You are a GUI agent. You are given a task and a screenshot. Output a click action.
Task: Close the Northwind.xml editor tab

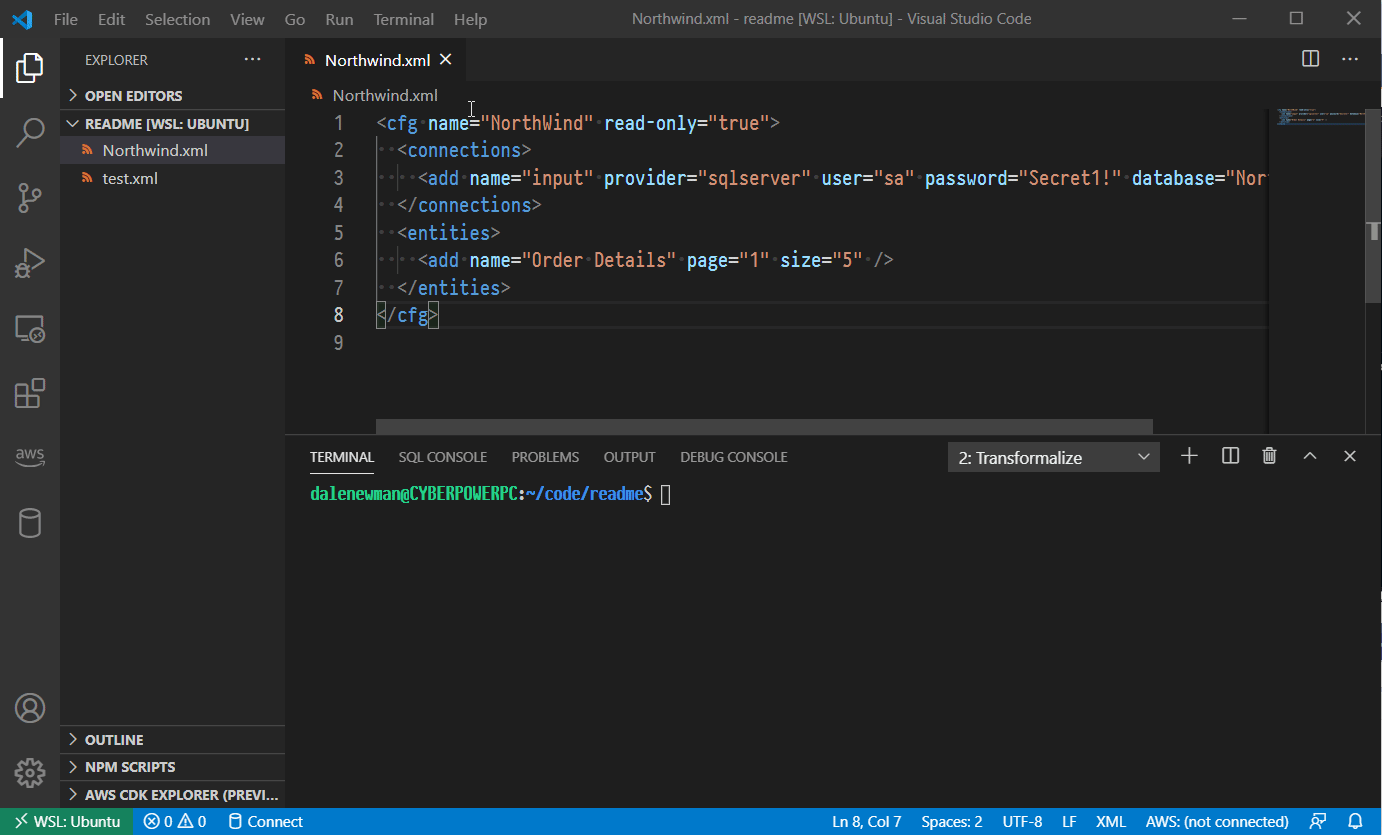click(446, 60)
